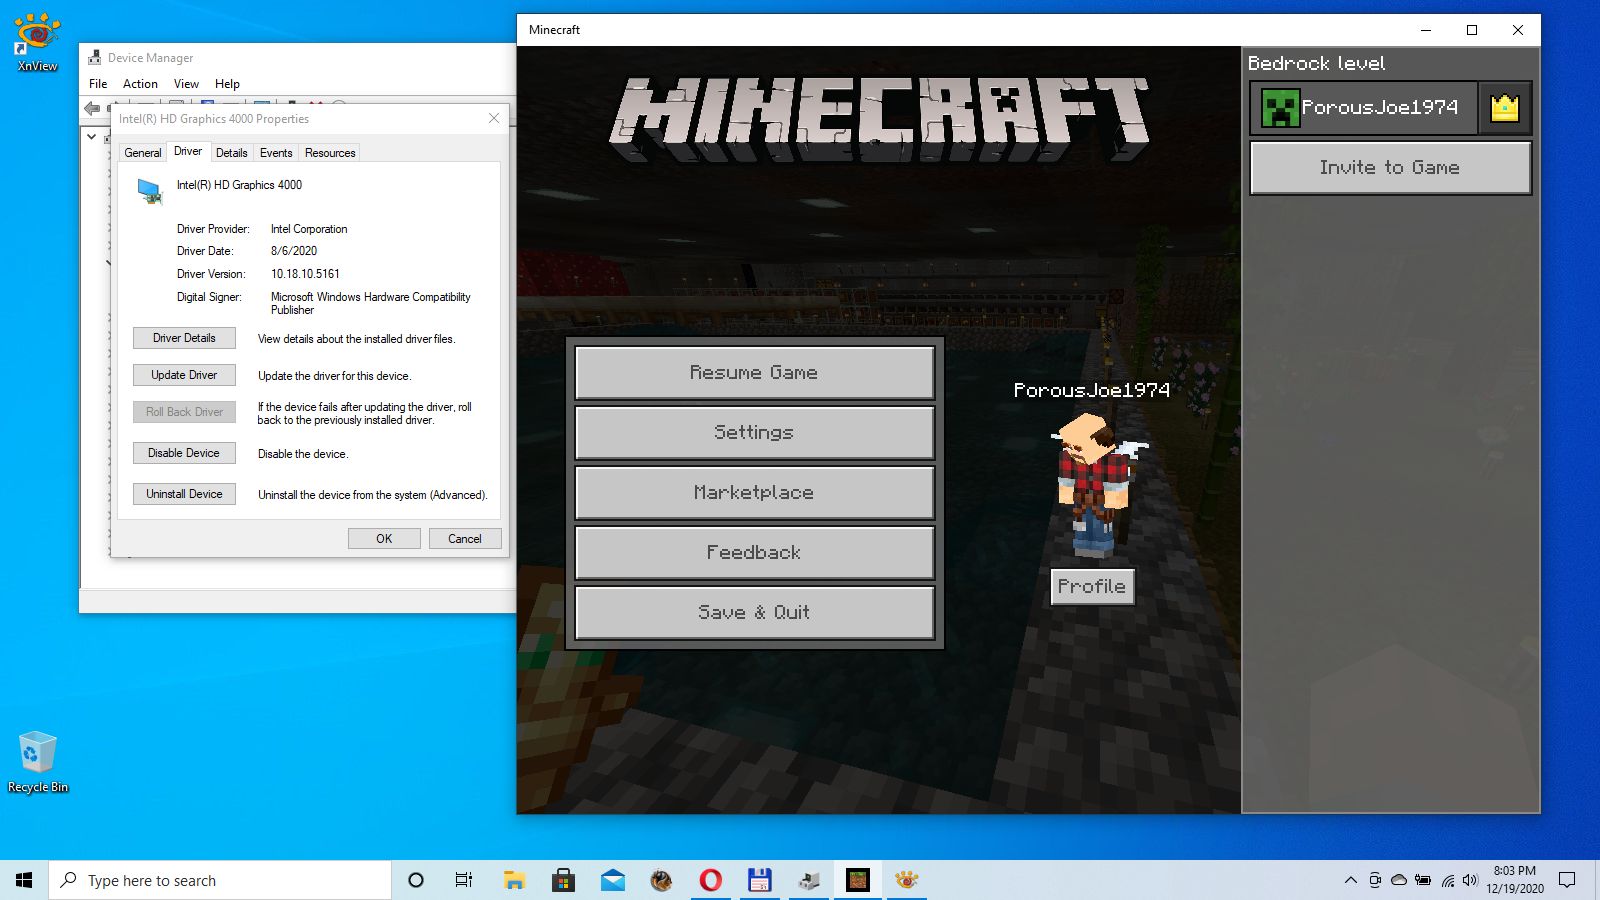Click Save & Quit in Minecraft

click(x=754, y=612)
